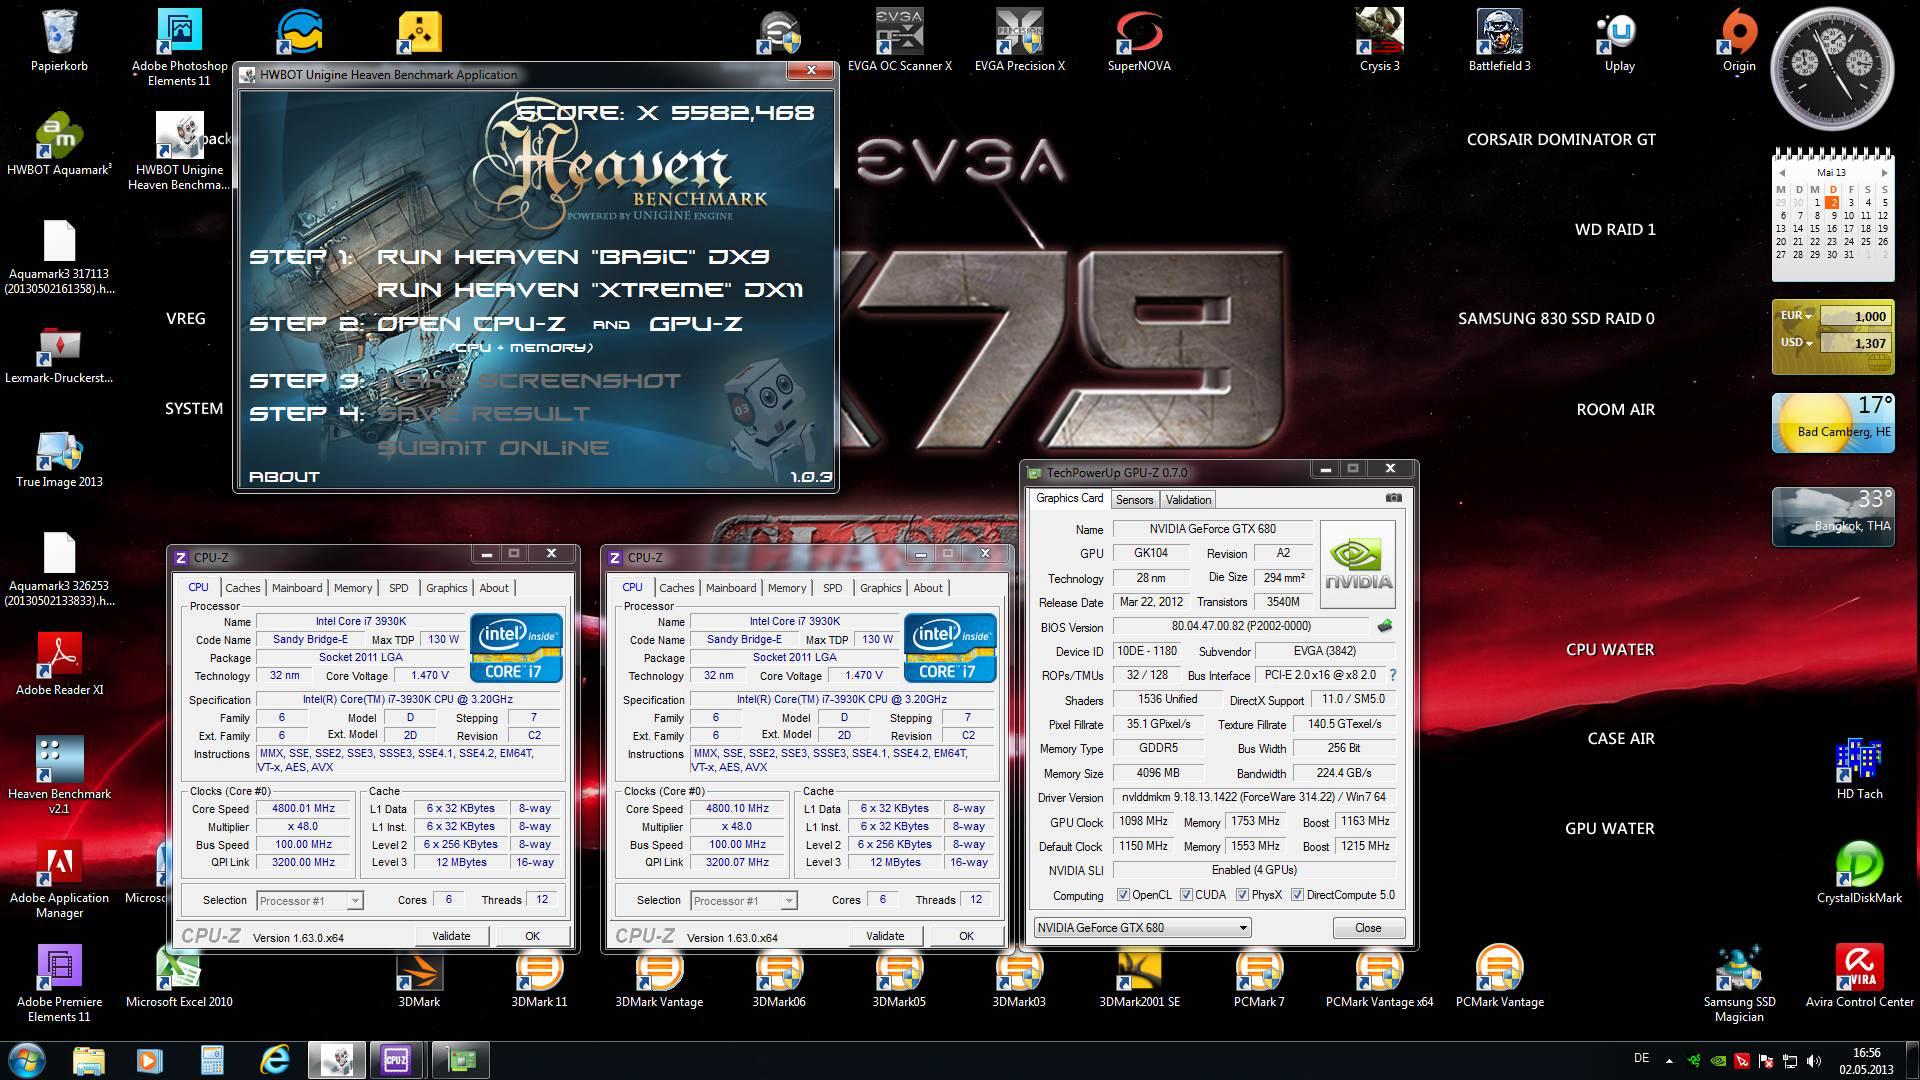Switch to Sensors tab in GPU-Z

(x=1134, y=499)
